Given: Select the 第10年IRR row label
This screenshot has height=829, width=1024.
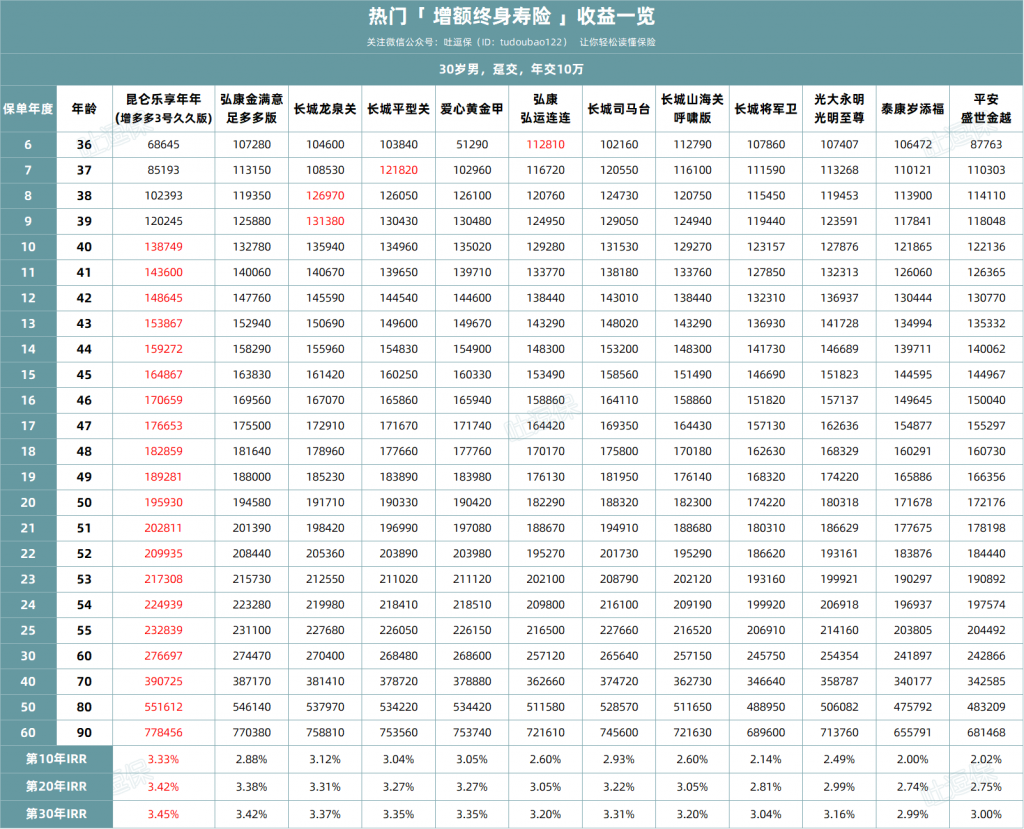Looking at the screenshot, I should coord(56,759).
